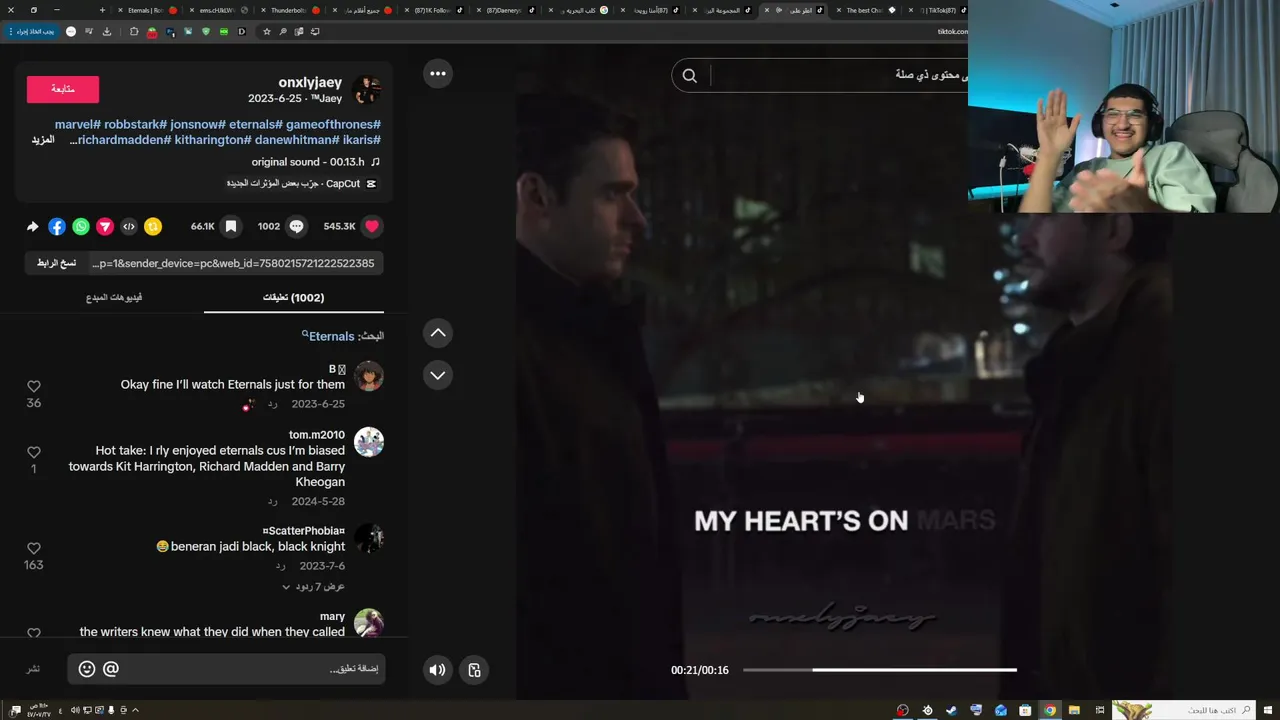This screenshot has width=1280, height=720.
Task: Go to previous video with up arrow
Action: point(438,333)
